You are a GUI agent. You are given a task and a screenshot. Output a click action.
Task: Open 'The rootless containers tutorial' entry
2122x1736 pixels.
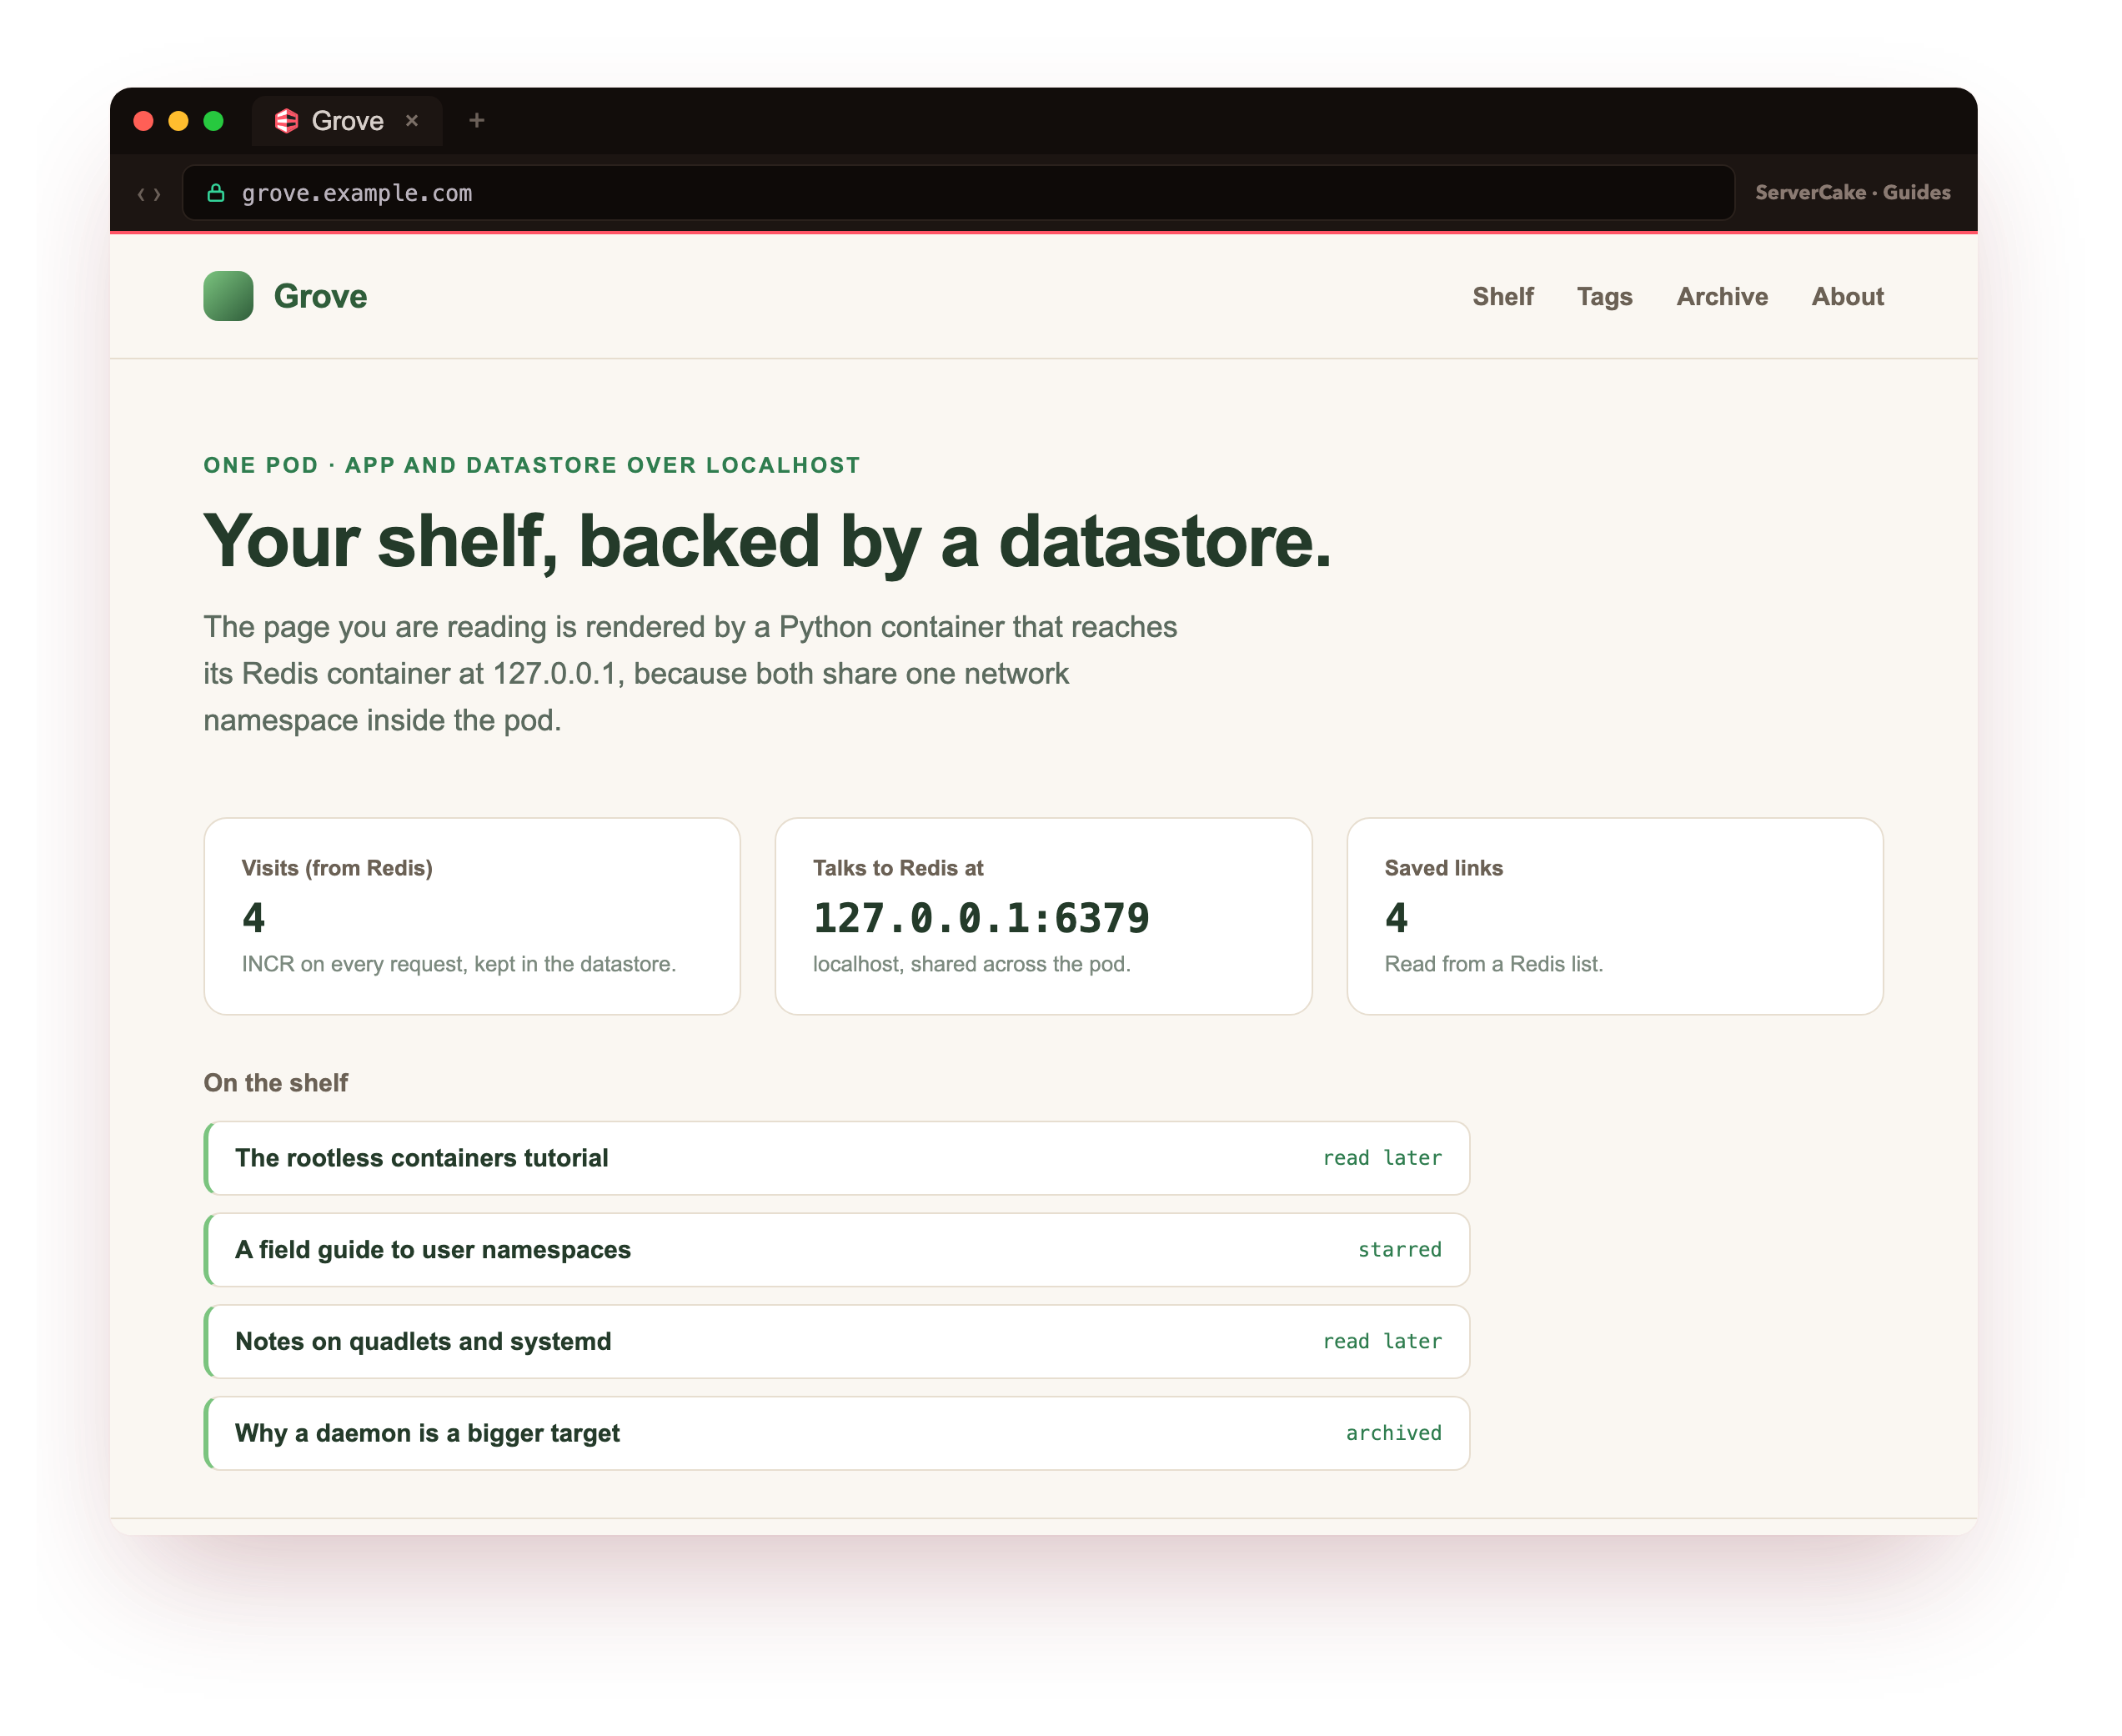[x=837, y=1158]
